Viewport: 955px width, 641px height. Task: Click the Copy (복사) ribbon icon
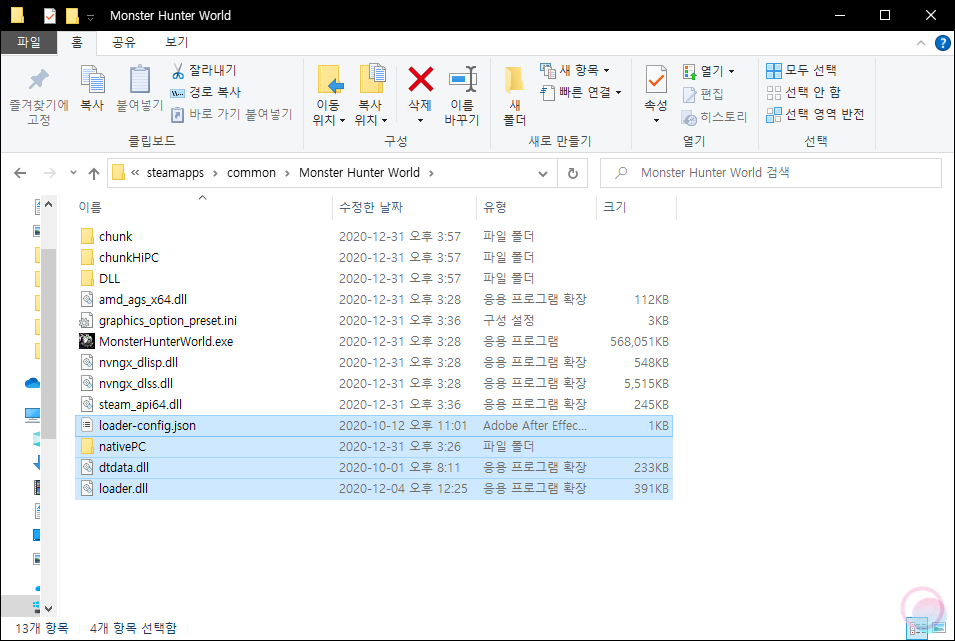pos(92,88)
